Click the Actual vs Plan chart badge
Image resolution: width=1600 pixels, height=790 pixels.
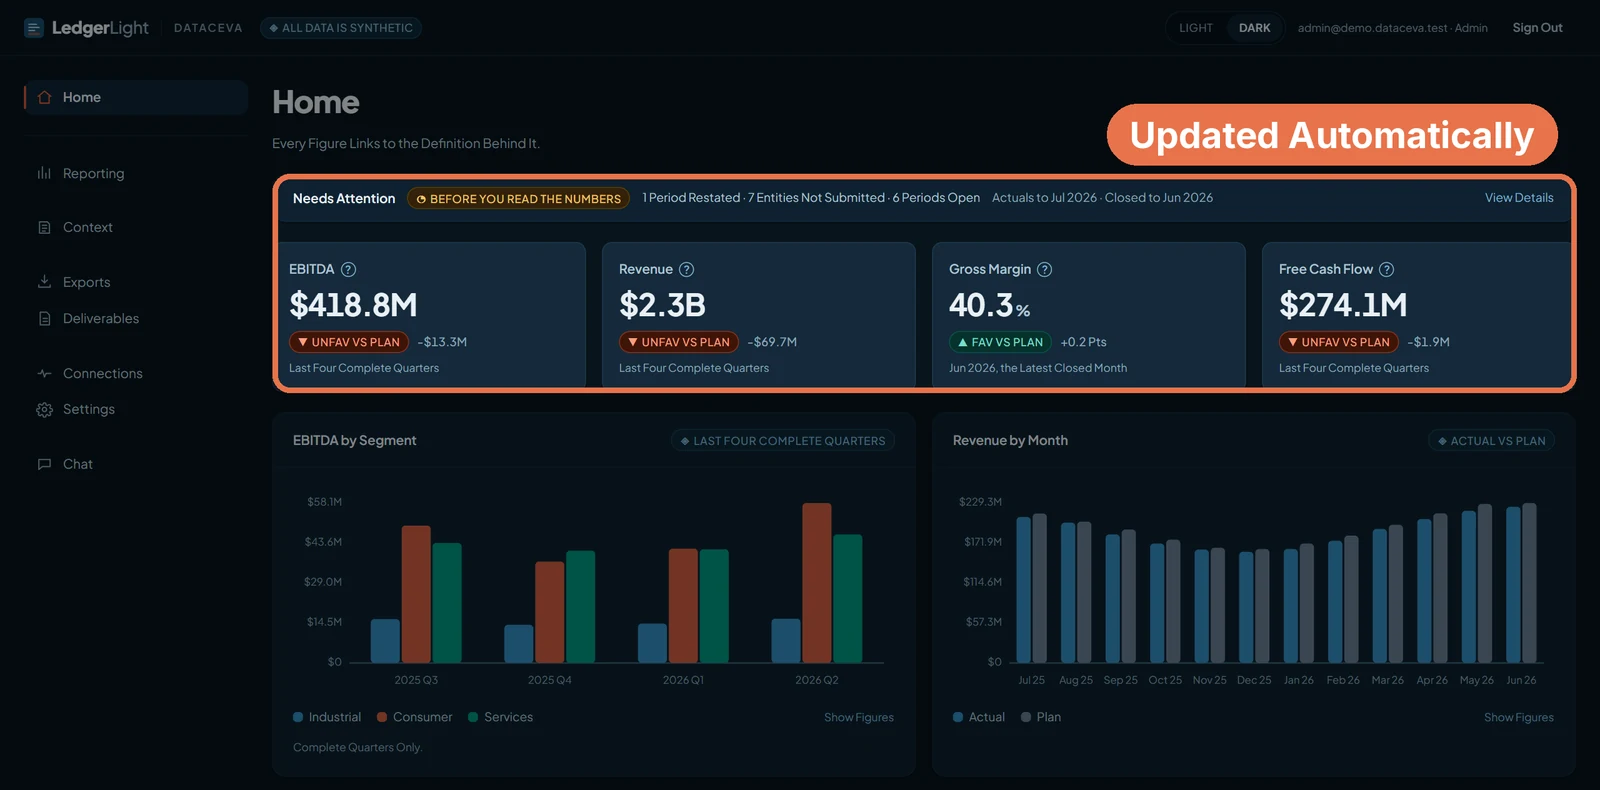click(1491, 441)
